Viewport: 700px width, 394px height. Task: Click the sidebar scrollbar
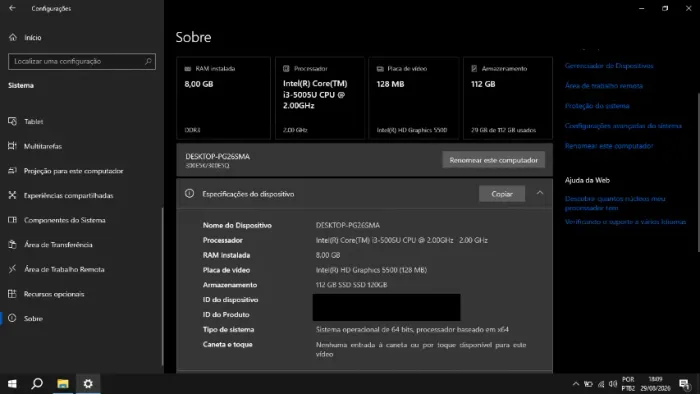pos(162,286)
